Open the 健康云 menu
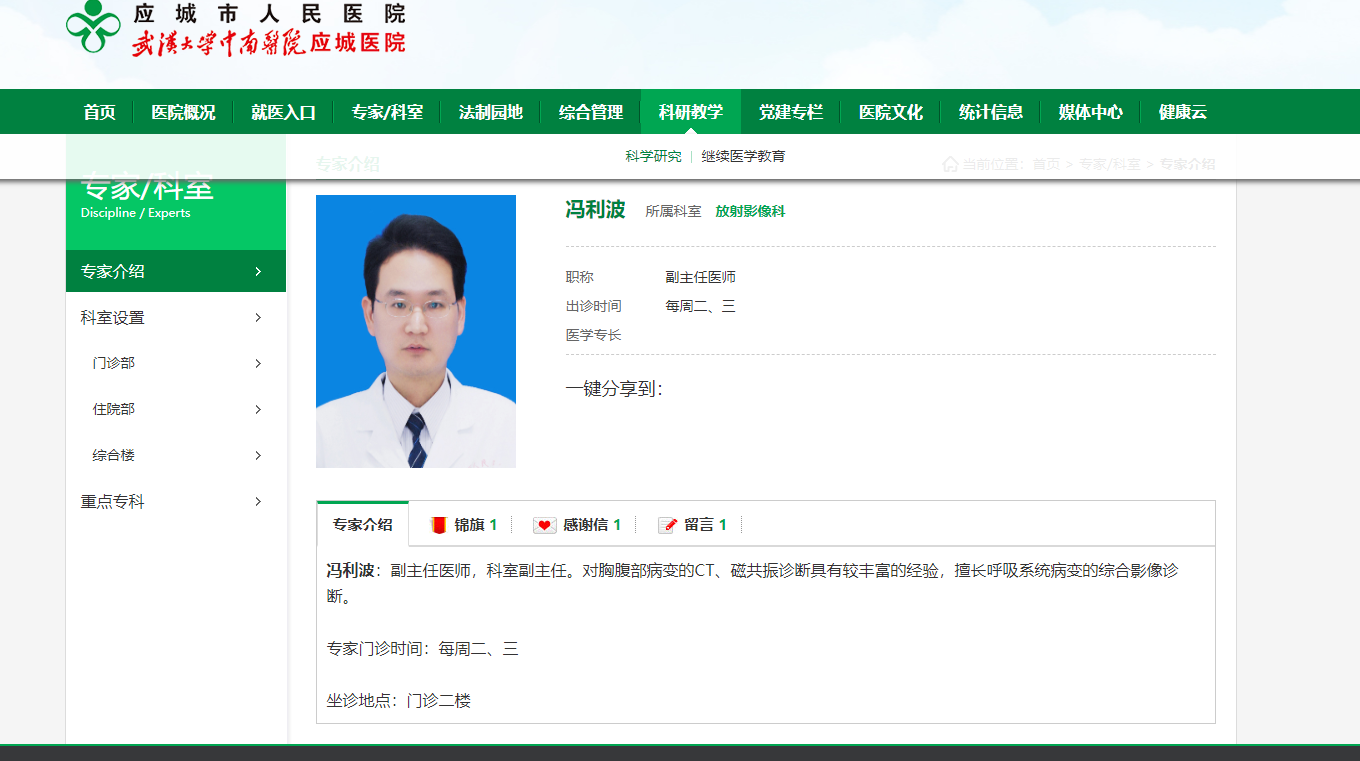The image size is (1360, 761). (x=1183, y=112)
